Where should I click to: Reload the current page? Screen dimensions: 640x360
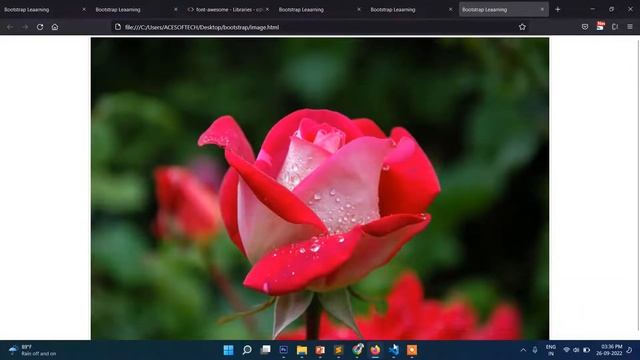[40, 27]
